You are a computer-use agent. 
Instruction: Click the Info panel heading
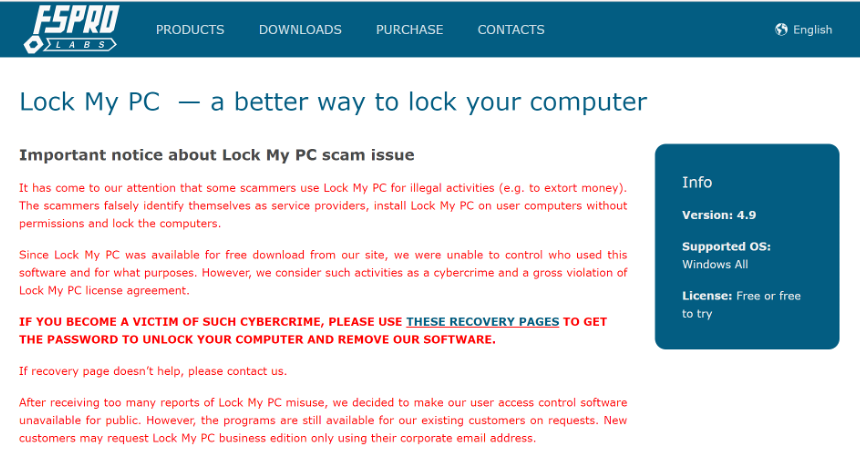point(697,182)
